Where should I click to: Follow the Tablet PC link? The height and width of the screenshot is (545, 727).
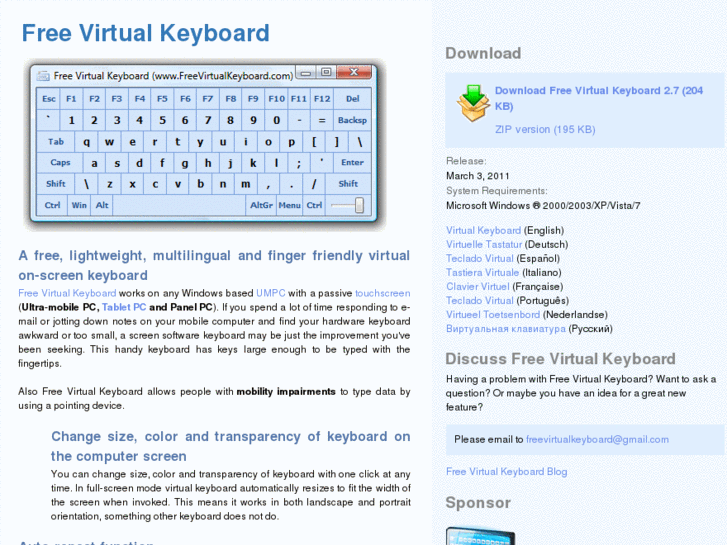tap(124, 307)
